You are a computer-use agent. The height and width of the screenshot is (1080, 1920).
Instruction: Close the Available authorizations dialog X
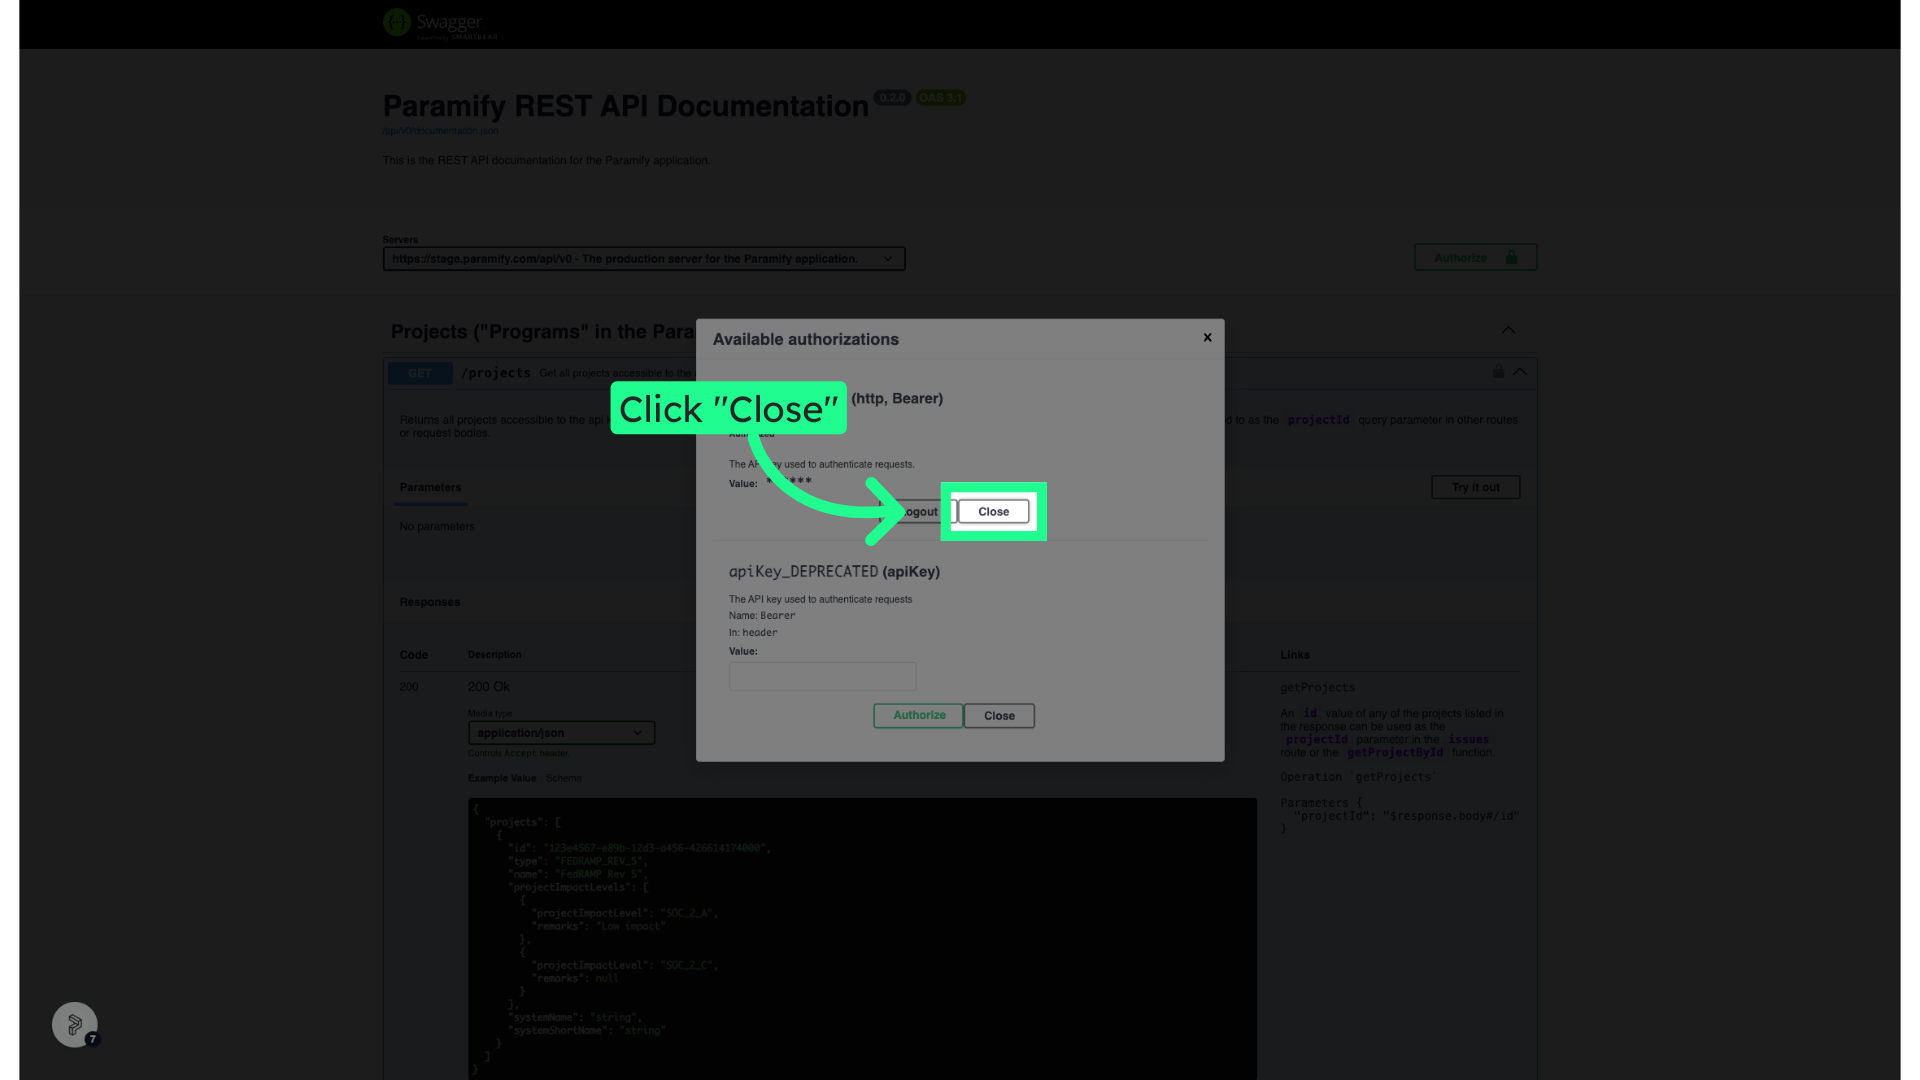pos(1207,338)
